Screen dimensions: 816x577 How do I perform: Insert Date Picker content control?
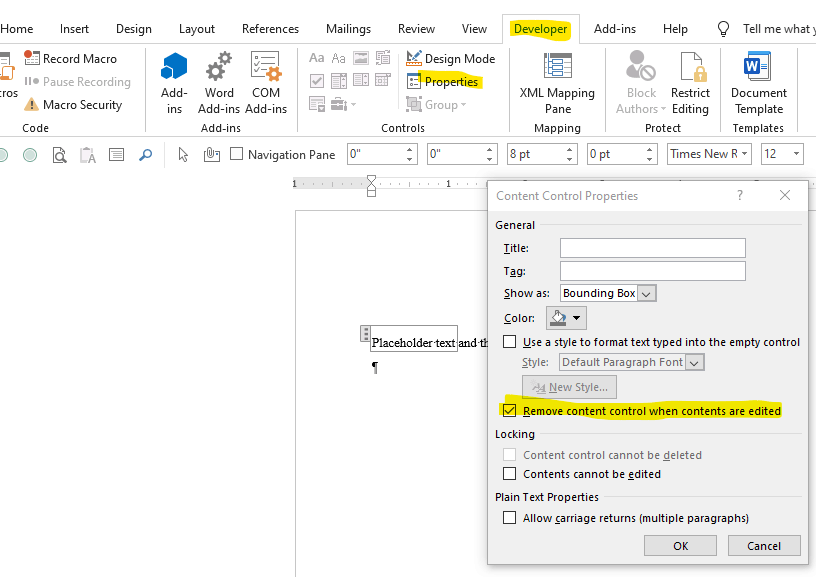[x=383, y=80]
